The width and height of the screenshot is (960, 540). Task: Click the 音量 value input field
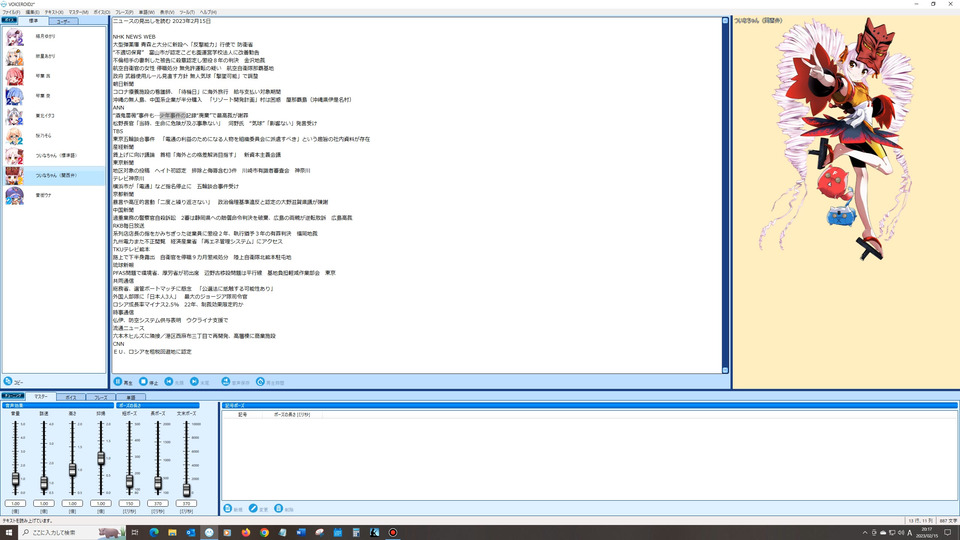[15, 503]
